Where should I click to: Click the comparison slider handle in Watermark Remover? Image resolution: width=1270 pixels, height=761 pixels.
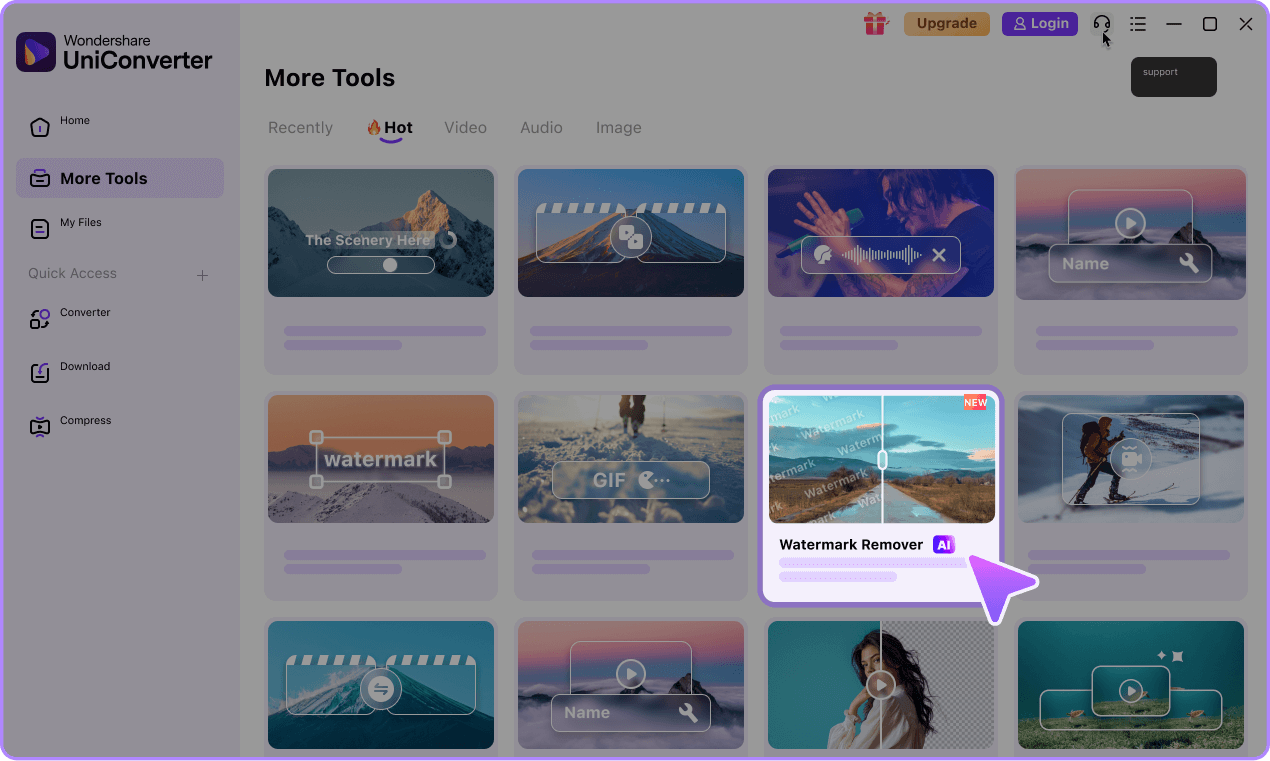tap(882, 459)
